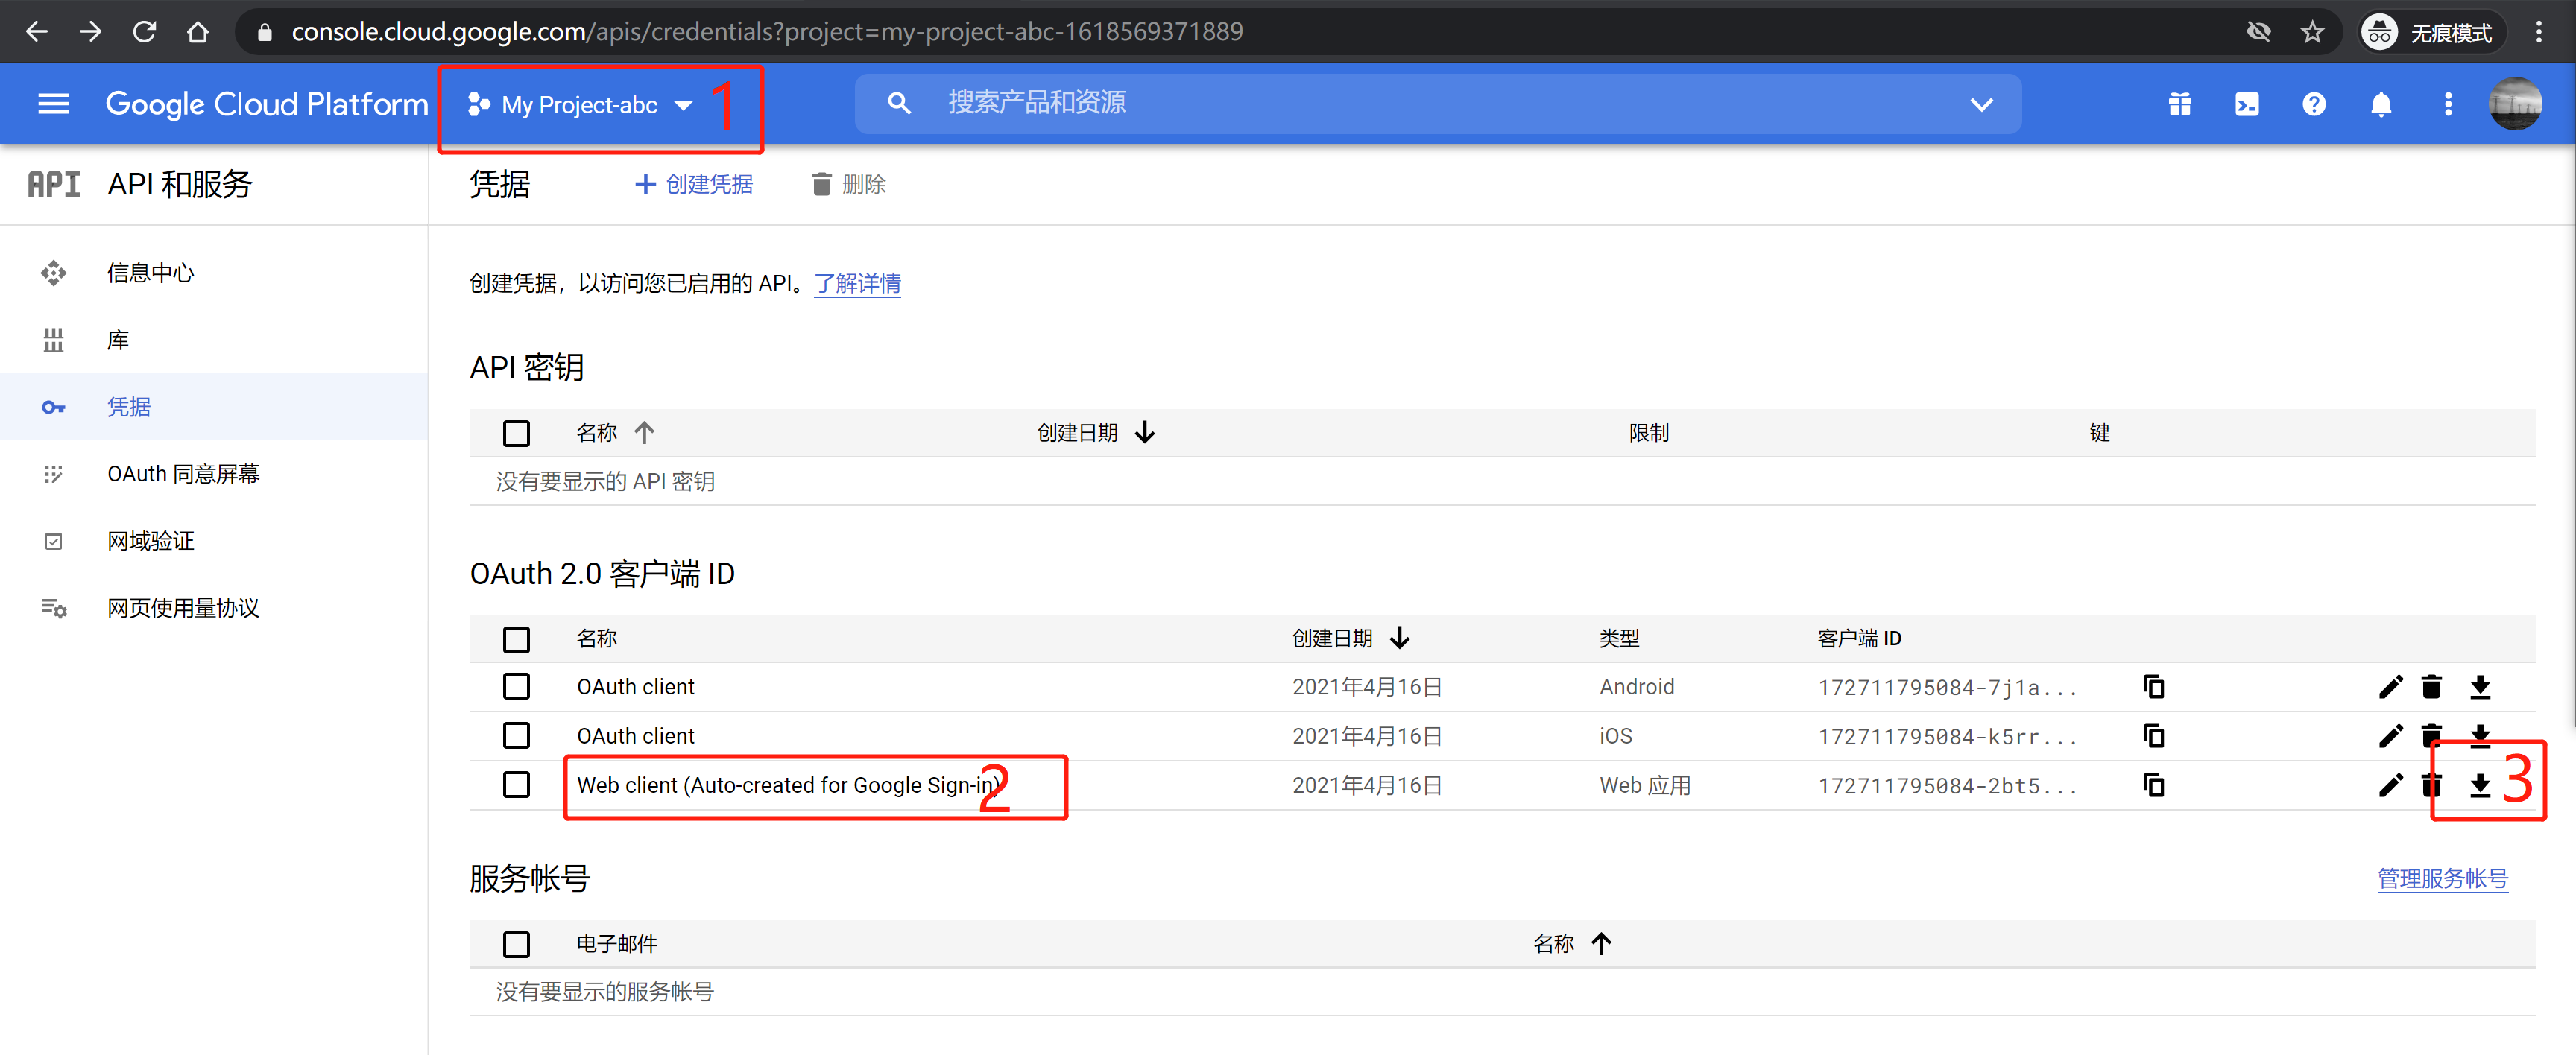This screenshot has width=2576, height=1055.
Task: Download Android OAuth client JSON
Action: (2480, 687)
